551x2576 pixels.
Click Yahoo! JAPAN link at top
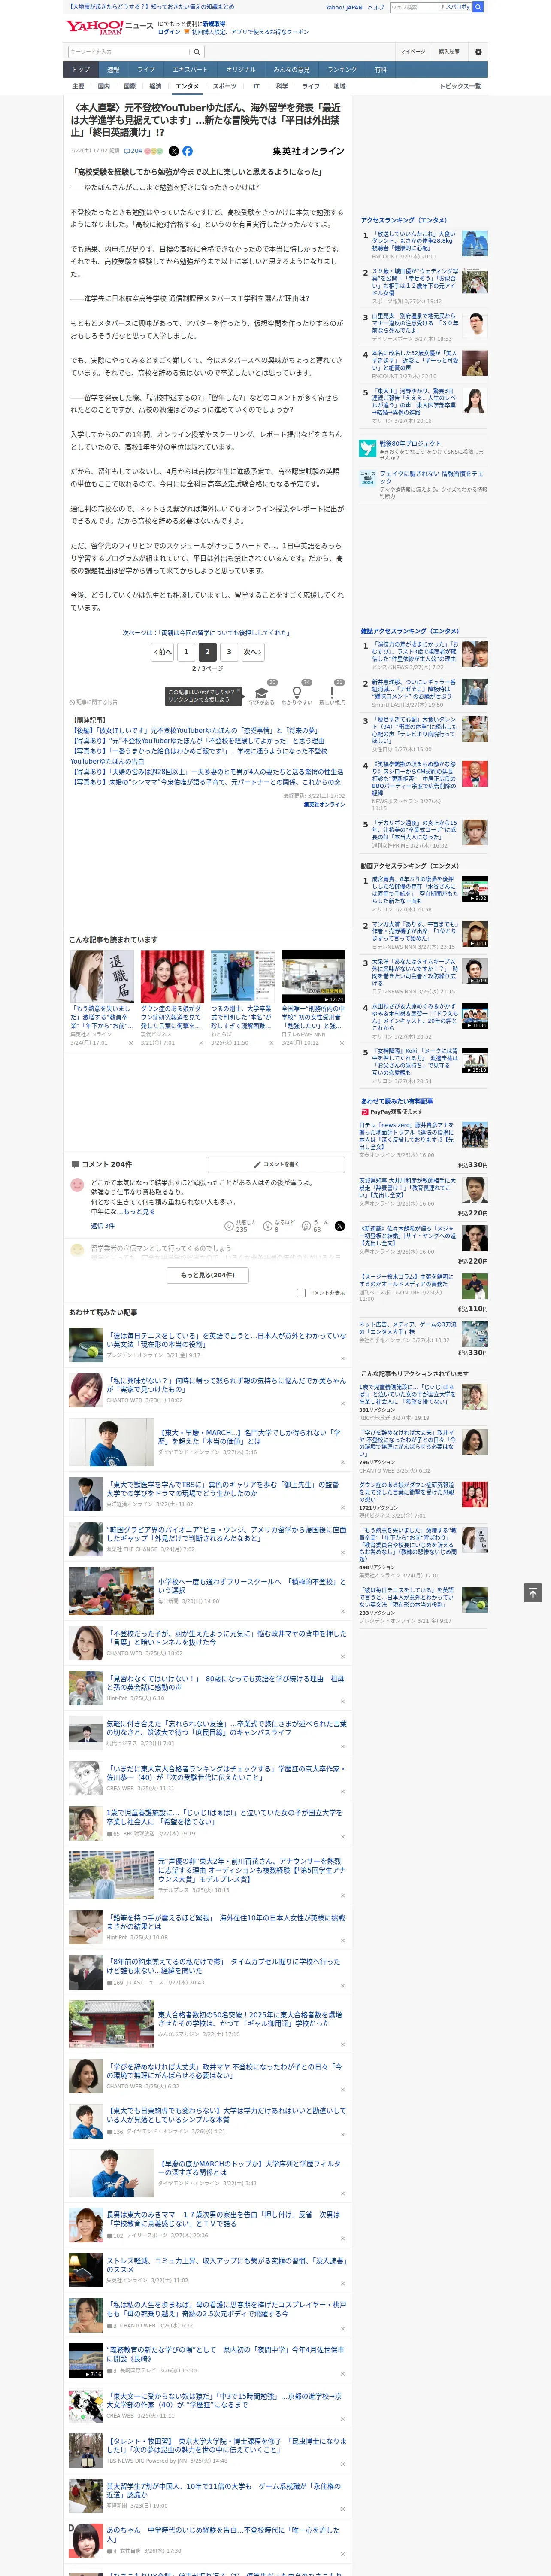[x=344, y=7]
